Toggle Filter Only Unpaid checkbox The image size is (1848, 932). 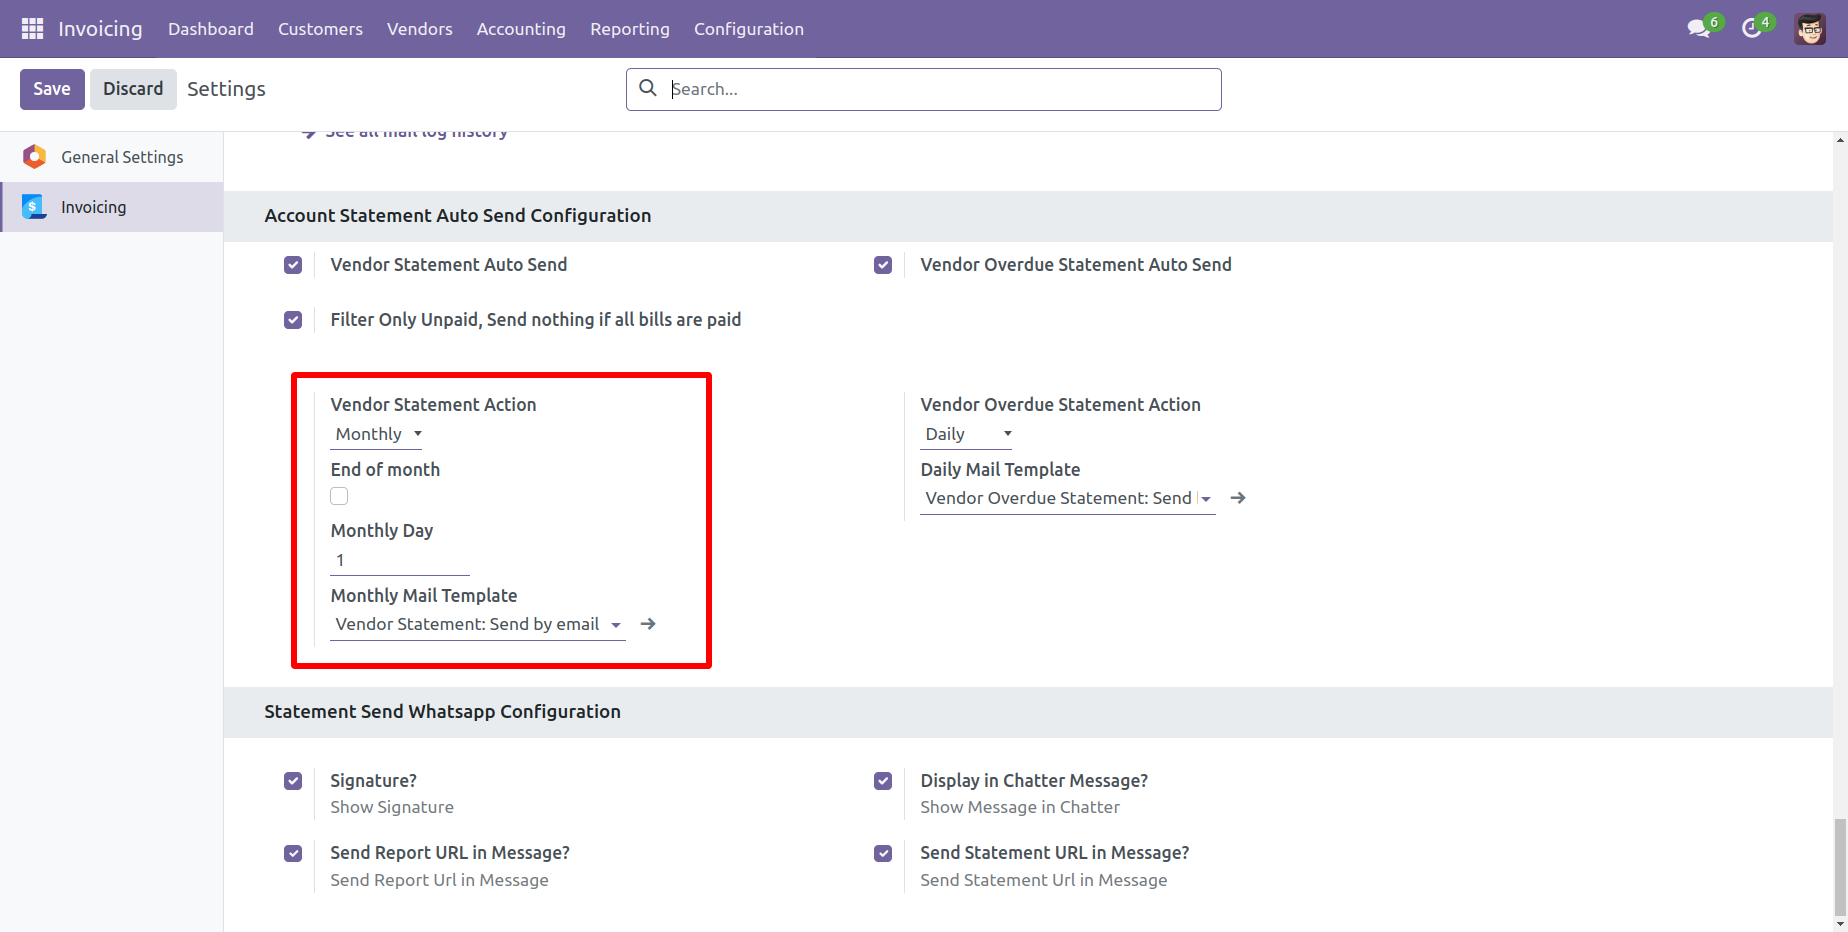click(x=293, y=320)
